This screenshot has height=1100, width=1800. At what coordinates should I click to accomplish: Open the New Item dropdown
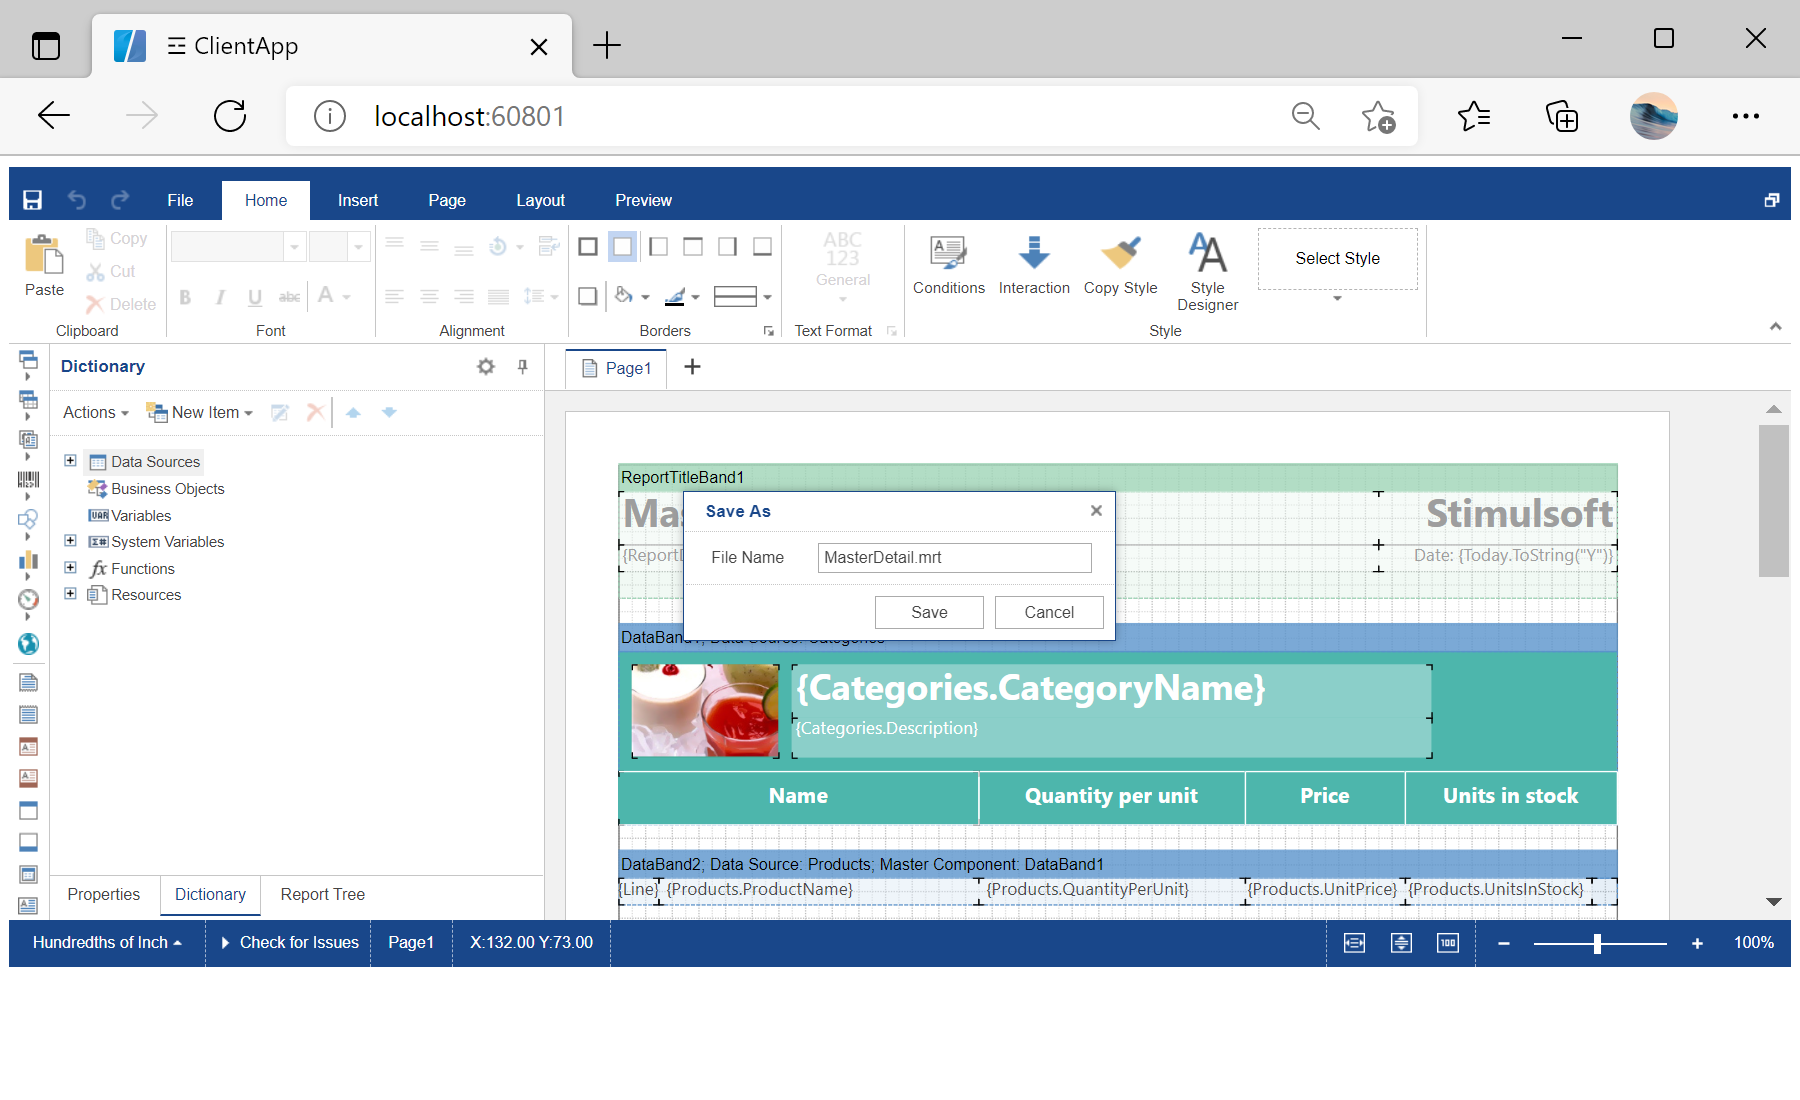(x=200, y=412)
